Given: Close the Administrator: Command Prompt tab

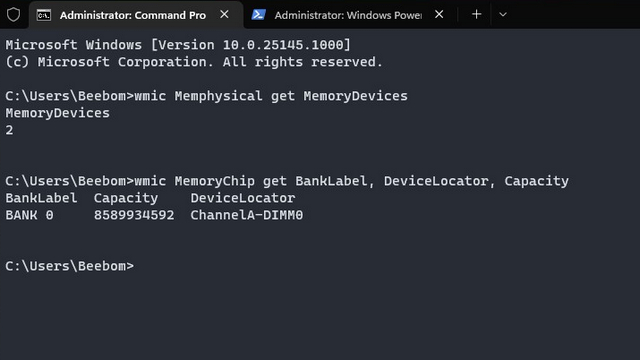Looking at the screenshot, I should (x=224, y=14).
